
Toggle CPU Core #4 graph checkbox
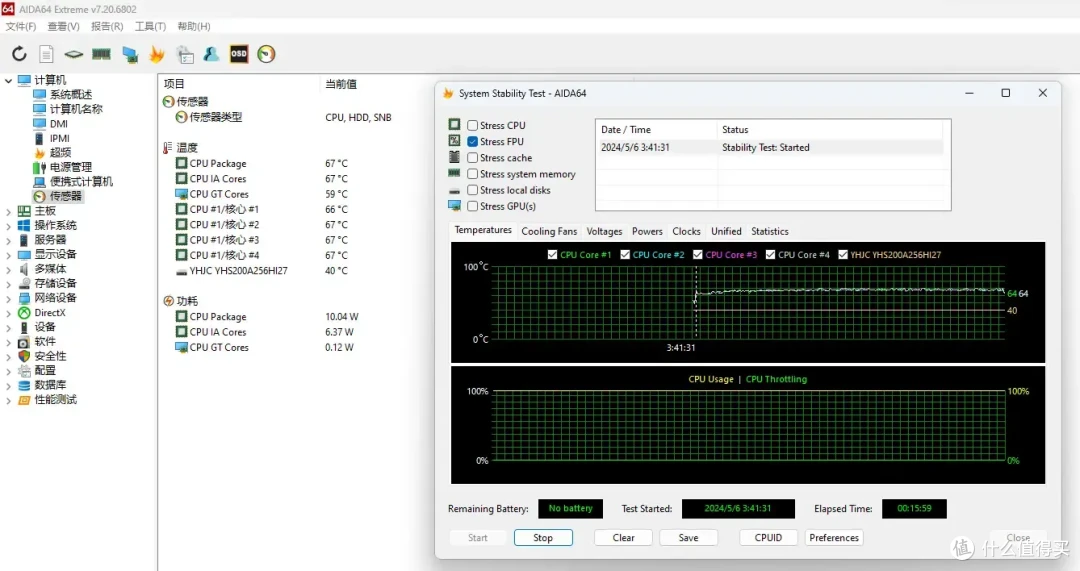coord(770,254)
